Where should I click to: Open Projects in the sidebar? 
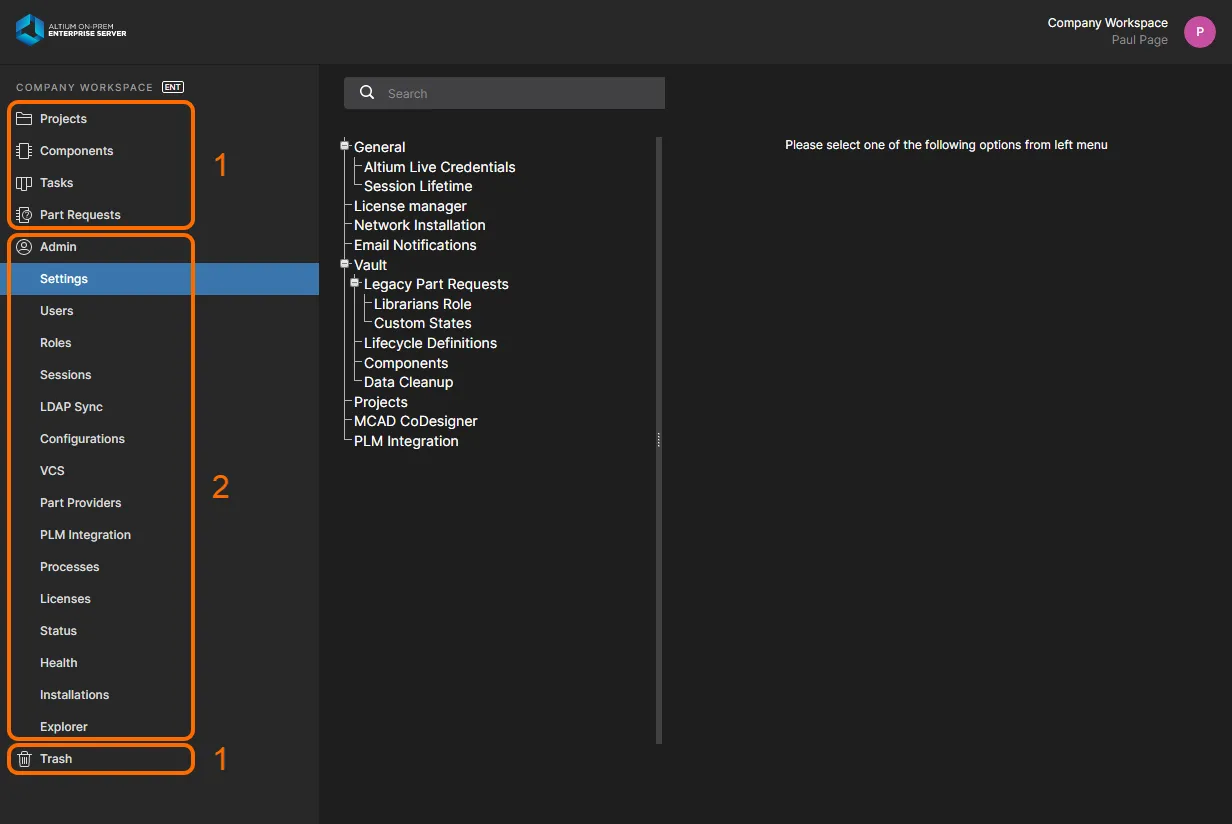[63, 119]
